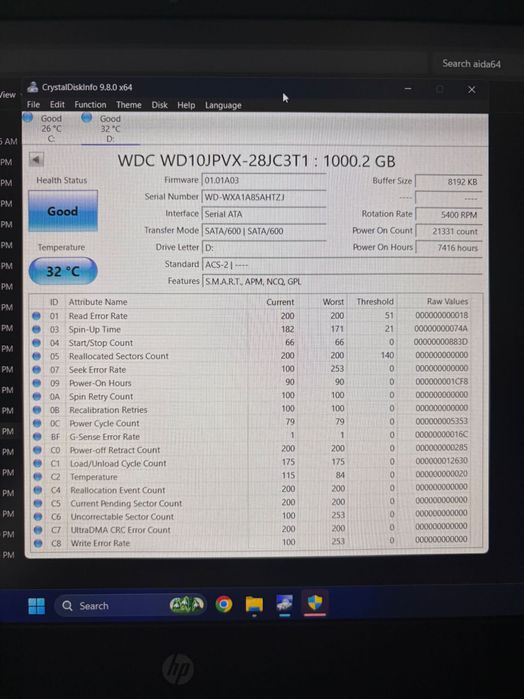Click the Transfer Mode SATA/600 field
The height and width of the screenshot is (699, 524).
point(264,231)
